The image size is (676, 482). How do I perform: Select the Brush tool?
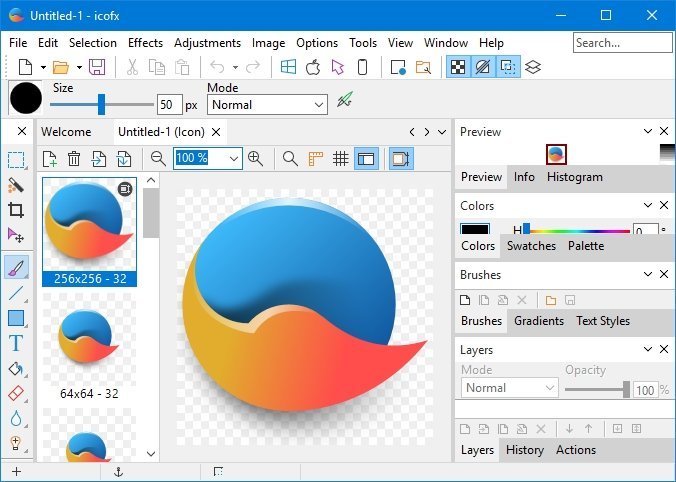click(x=16, y=267)
